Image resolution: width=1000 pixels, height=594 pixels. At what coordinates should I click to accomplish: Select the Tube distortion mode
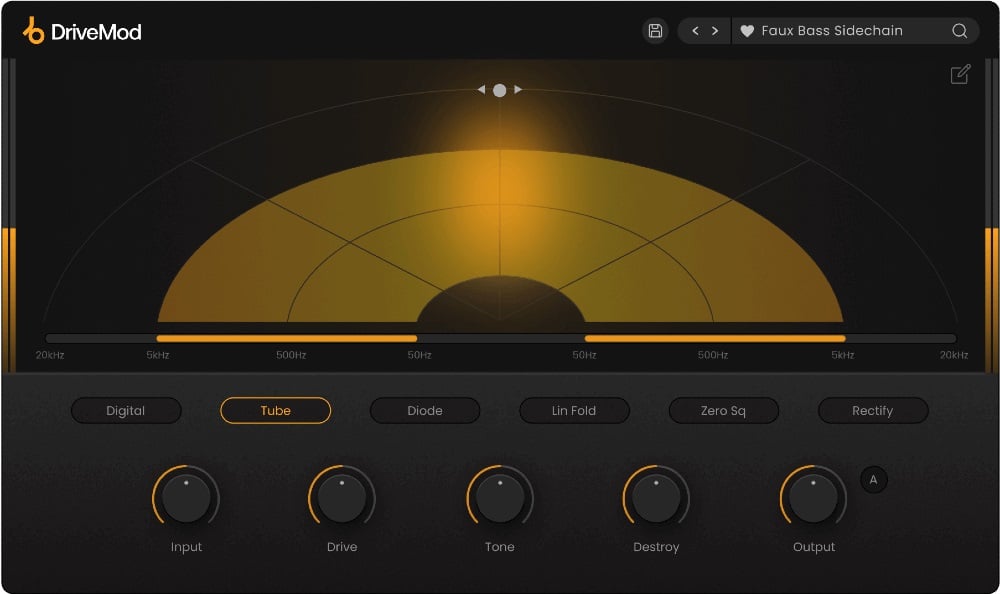tap(275, 411)
